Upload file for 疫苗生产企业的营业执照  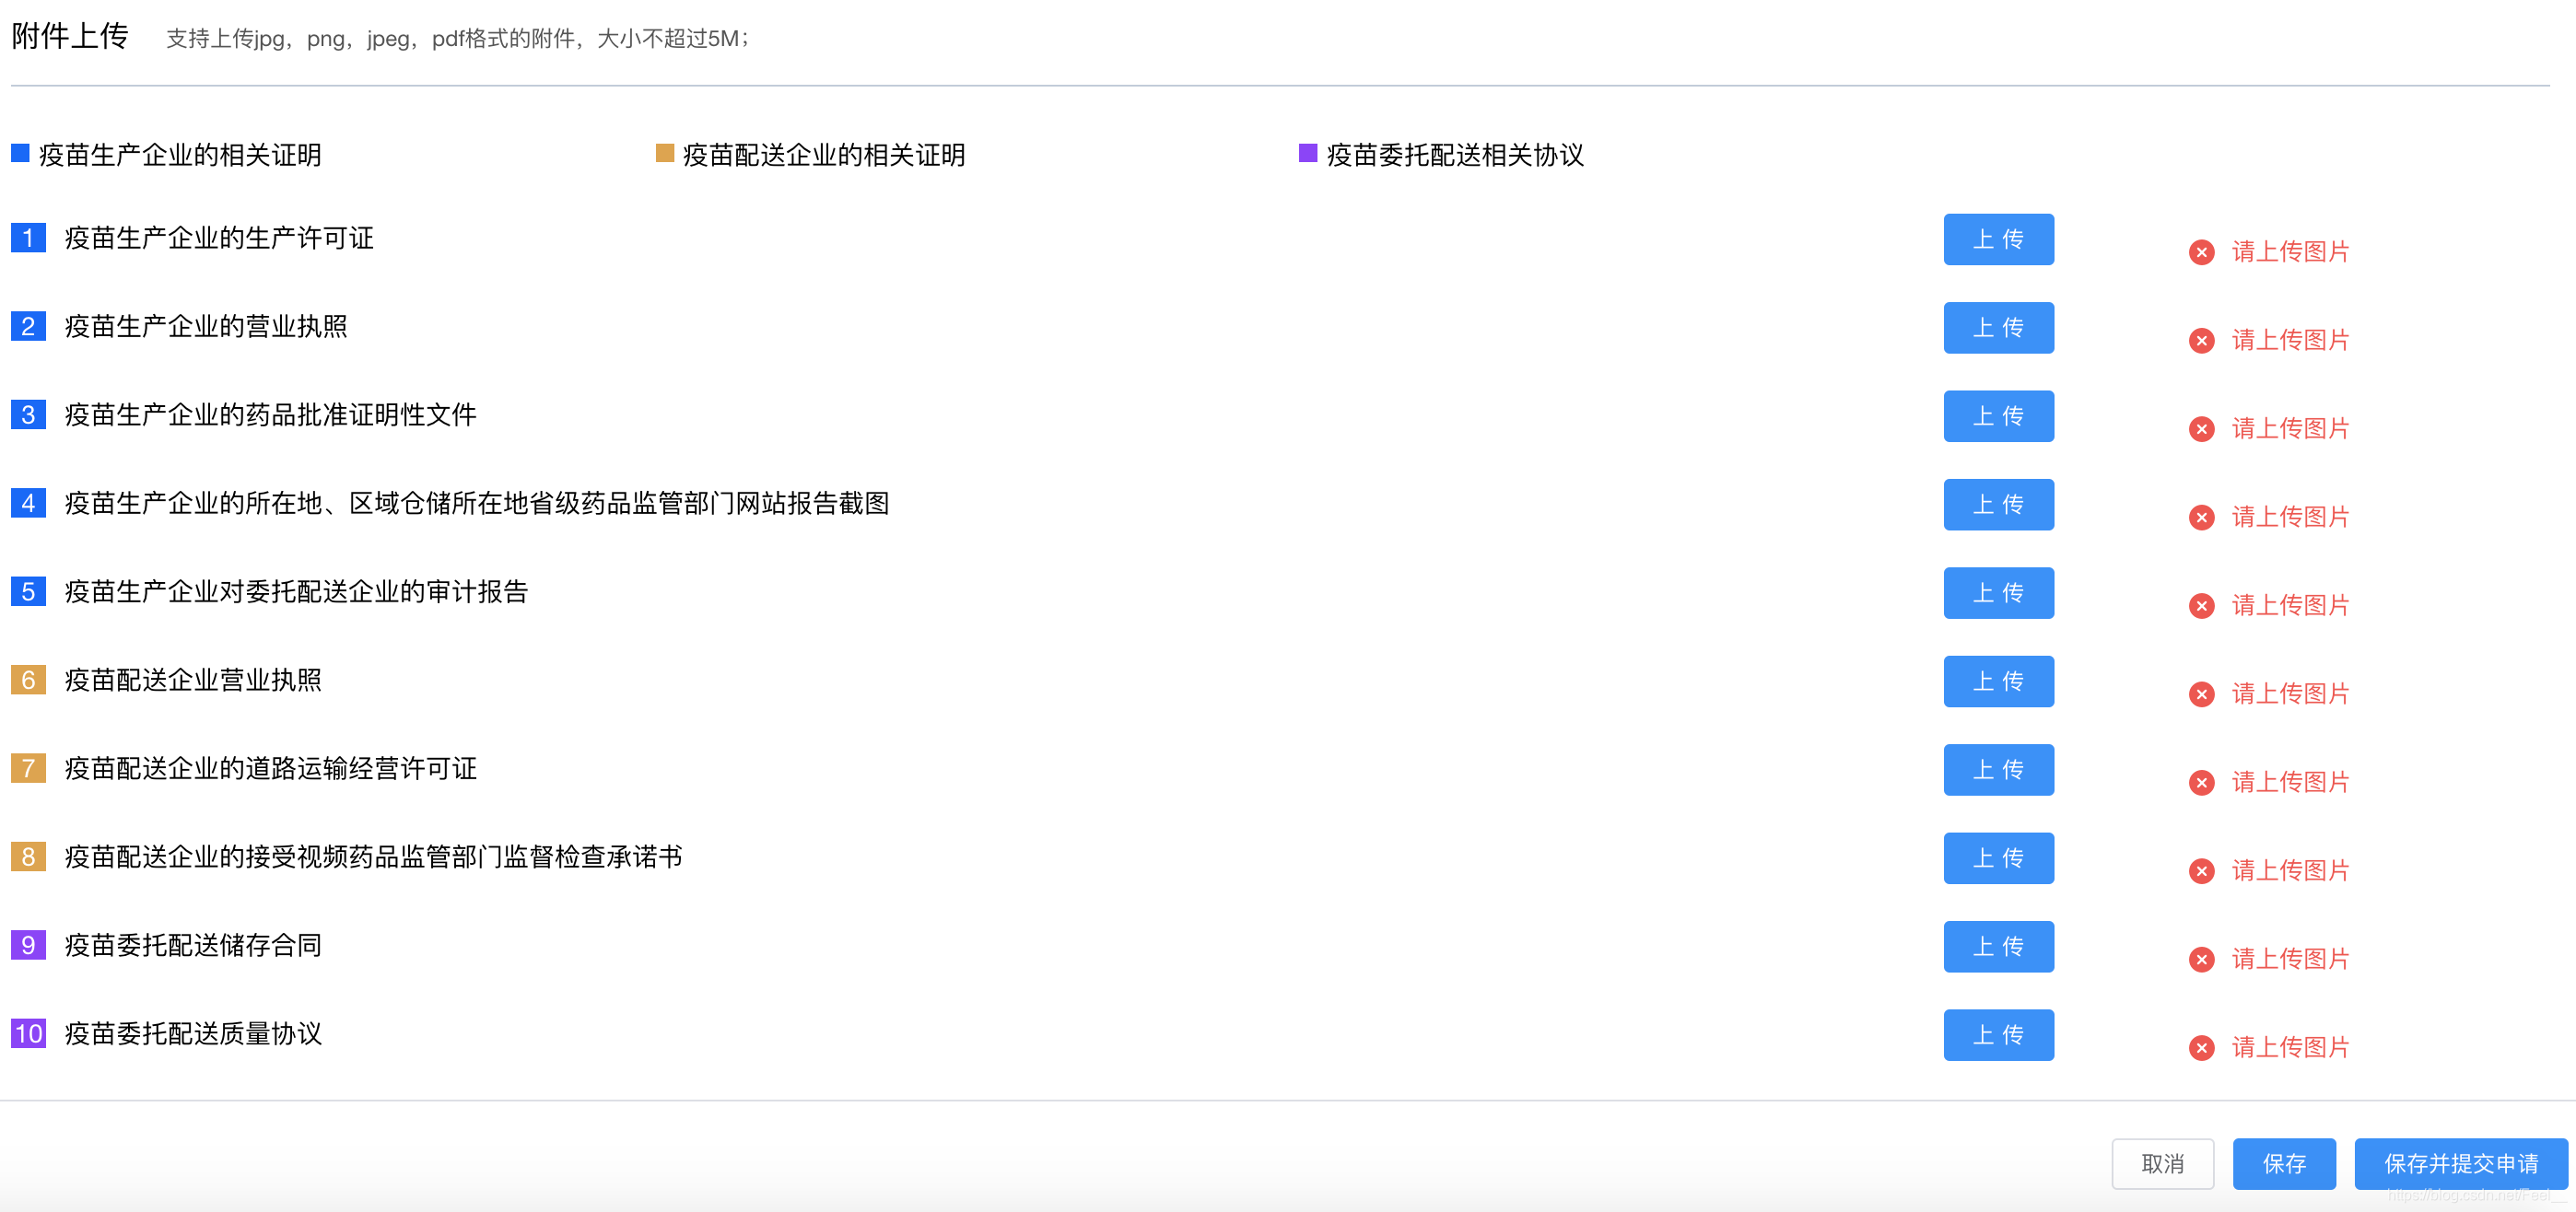pos(1997,328)
